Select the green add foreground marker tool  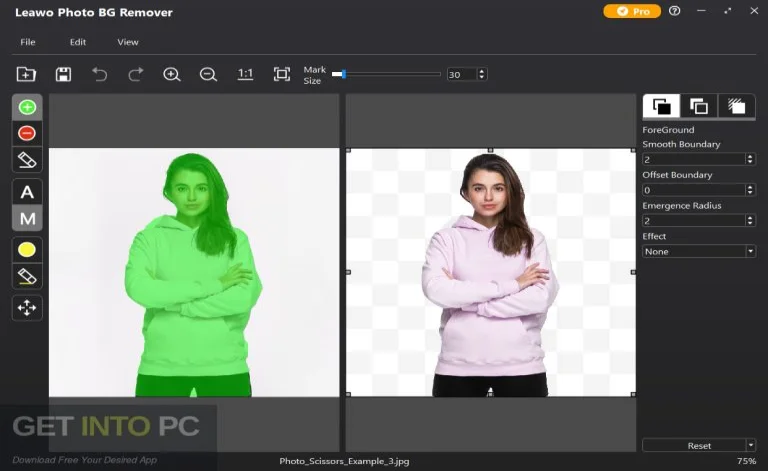[x=27, y=107]
